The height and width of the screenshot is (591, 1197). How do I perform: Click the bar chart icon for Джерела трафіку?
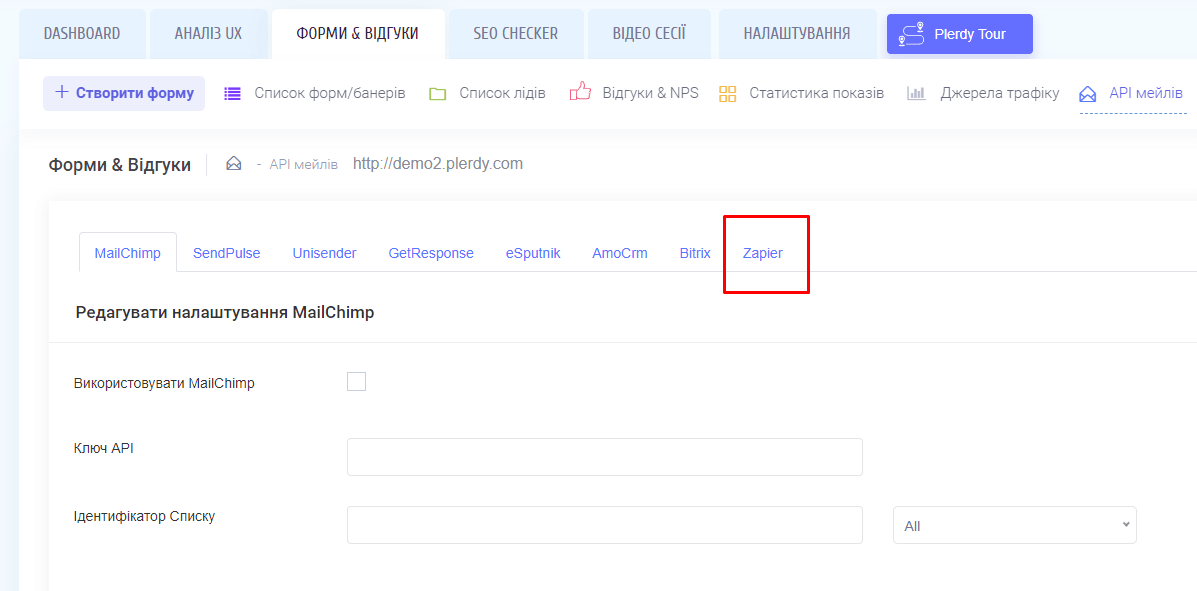tap(916, 94)
